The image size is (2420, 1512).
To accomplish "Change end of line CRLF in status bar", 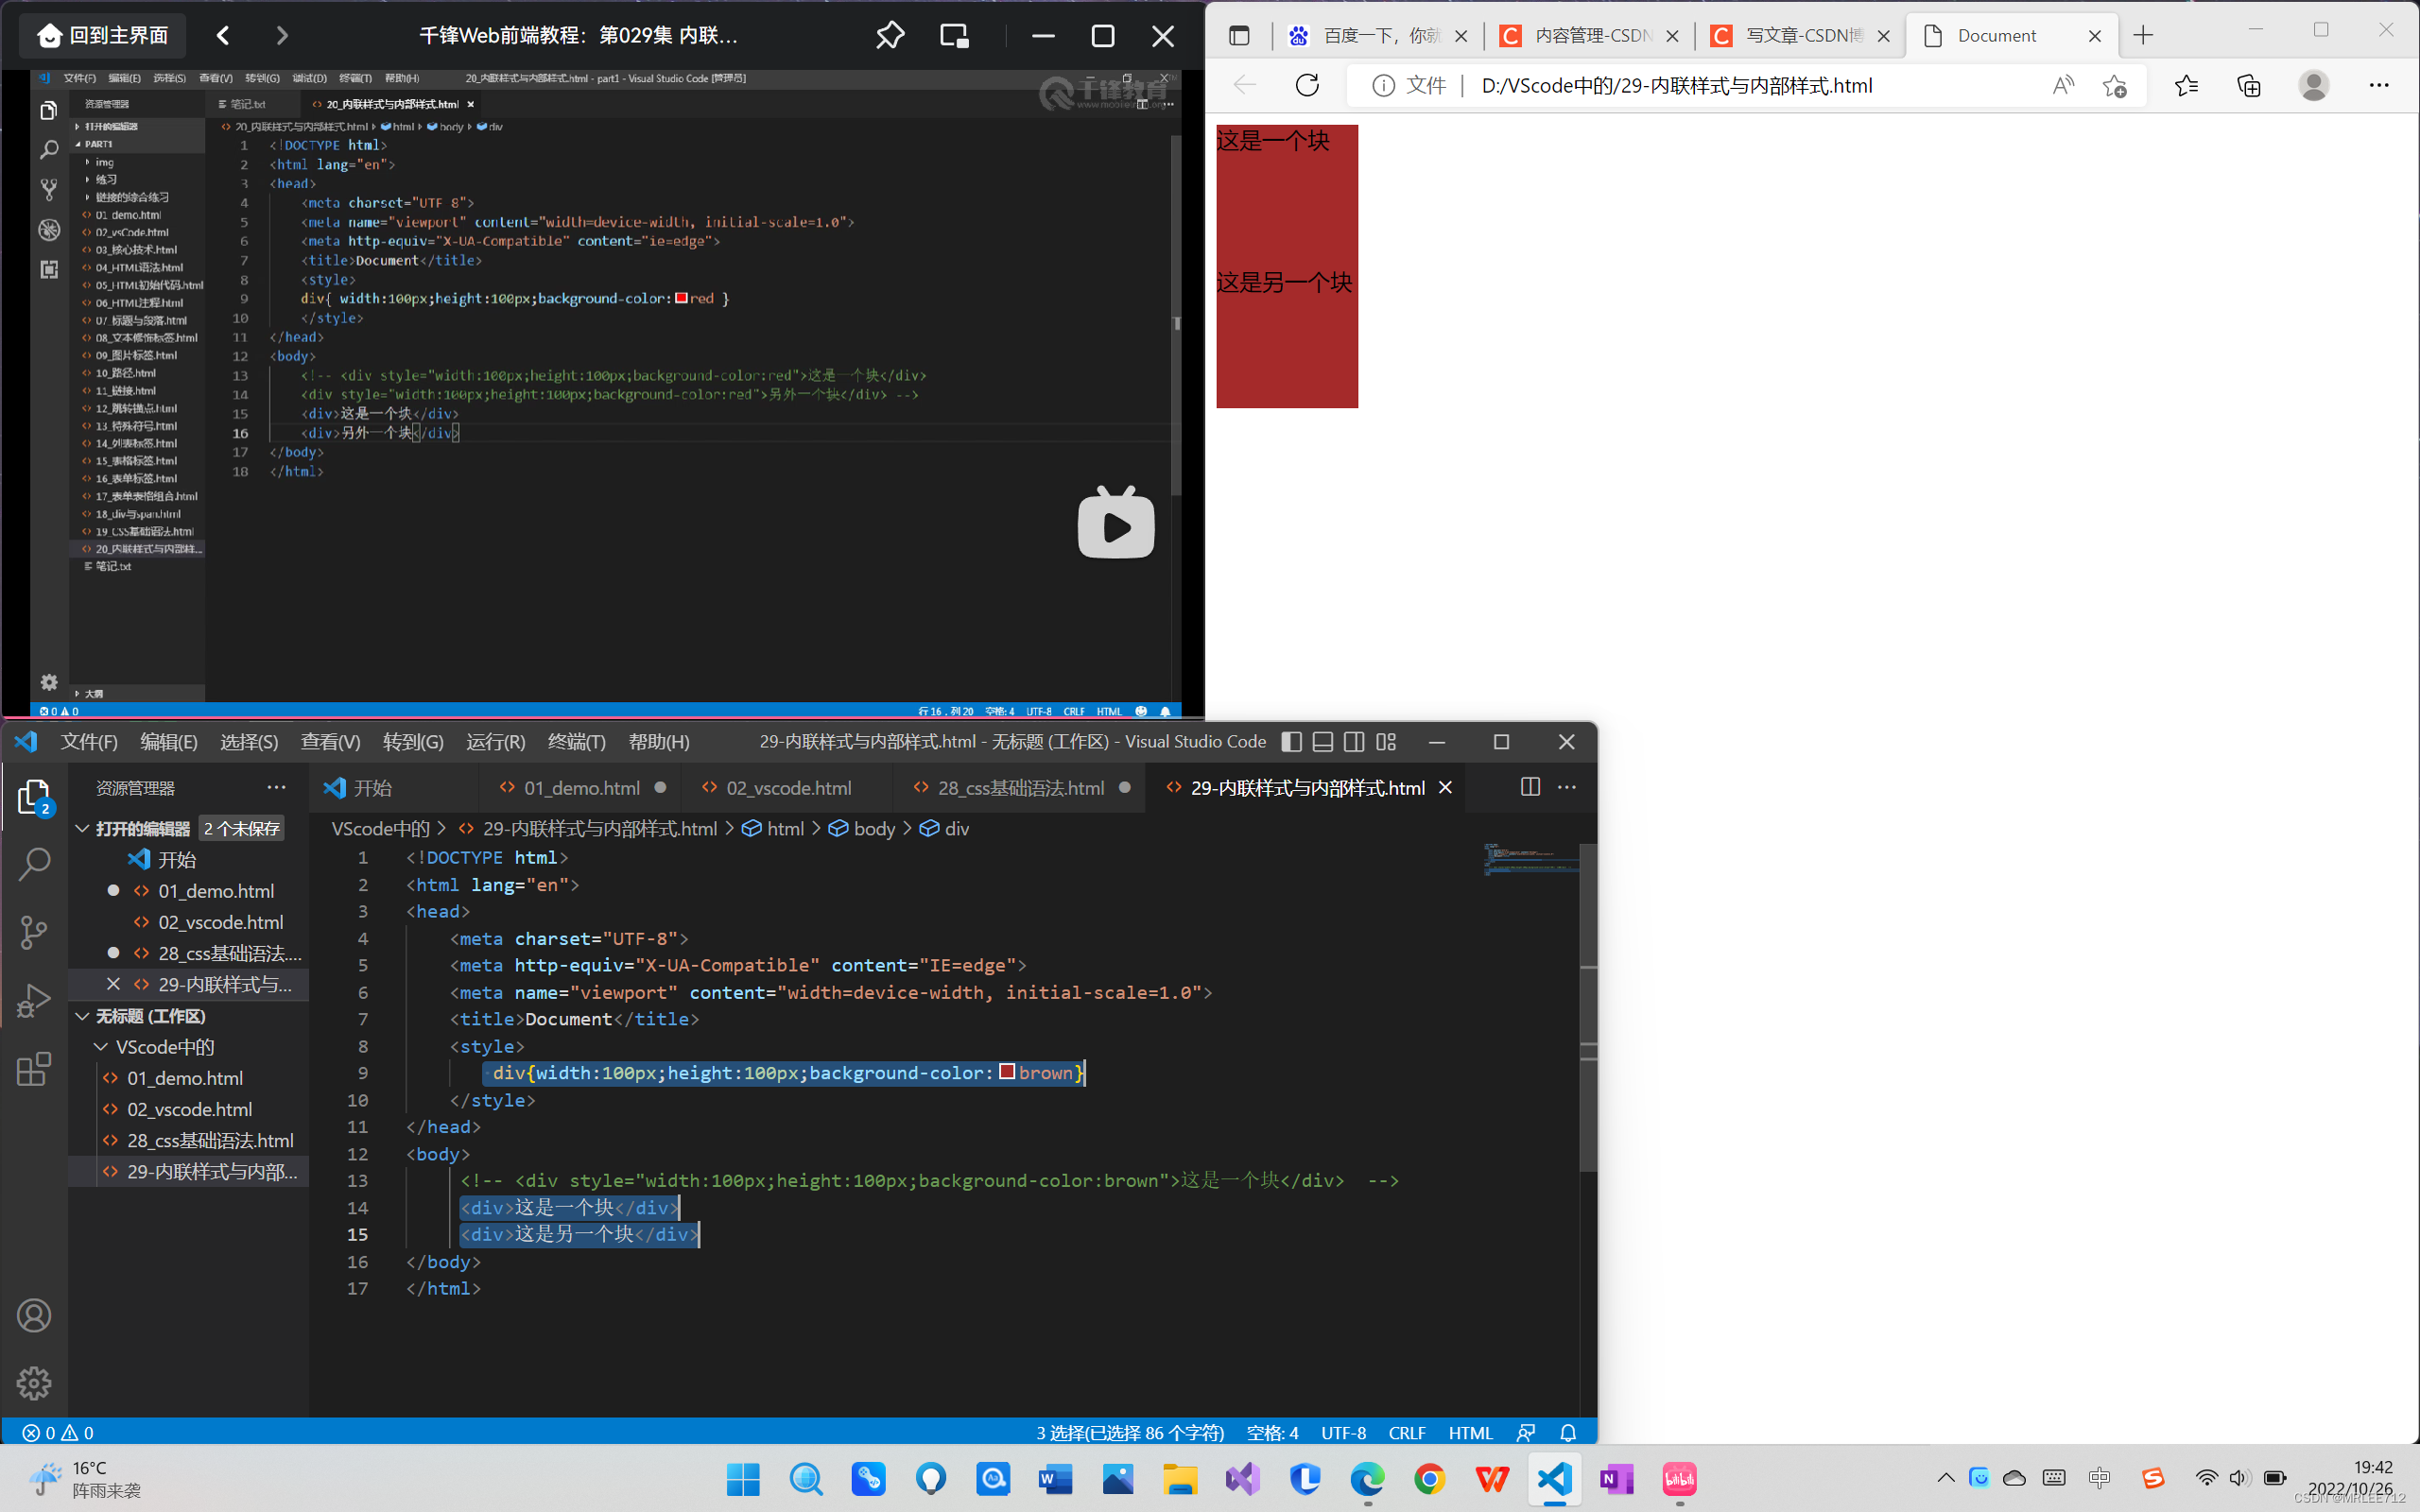I will point(1406,1432).
